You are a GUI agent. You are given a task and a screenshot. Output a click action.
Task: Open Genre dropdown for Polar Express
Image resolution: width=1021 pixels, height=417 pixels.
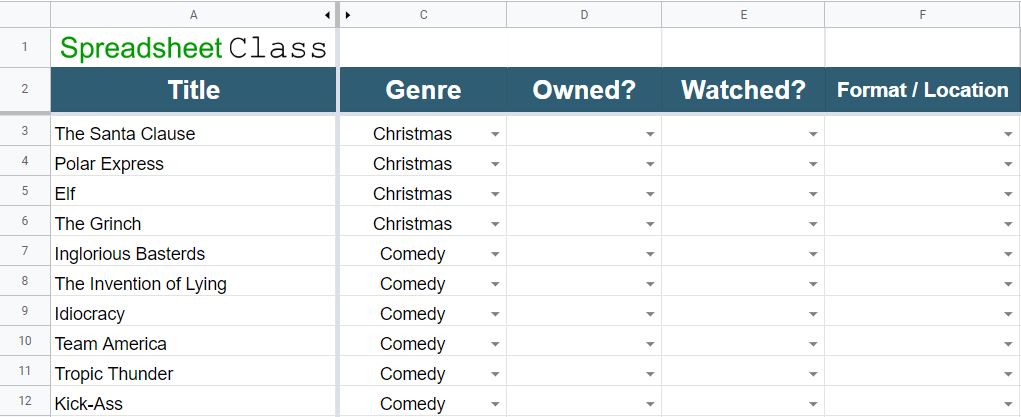(x=496, y=164)
